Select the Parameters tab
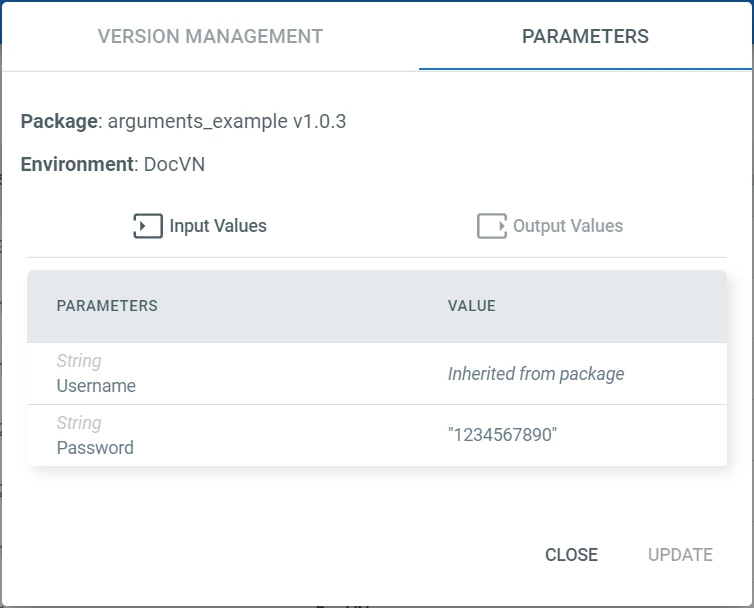754x608 pixels. coord(585,37)
